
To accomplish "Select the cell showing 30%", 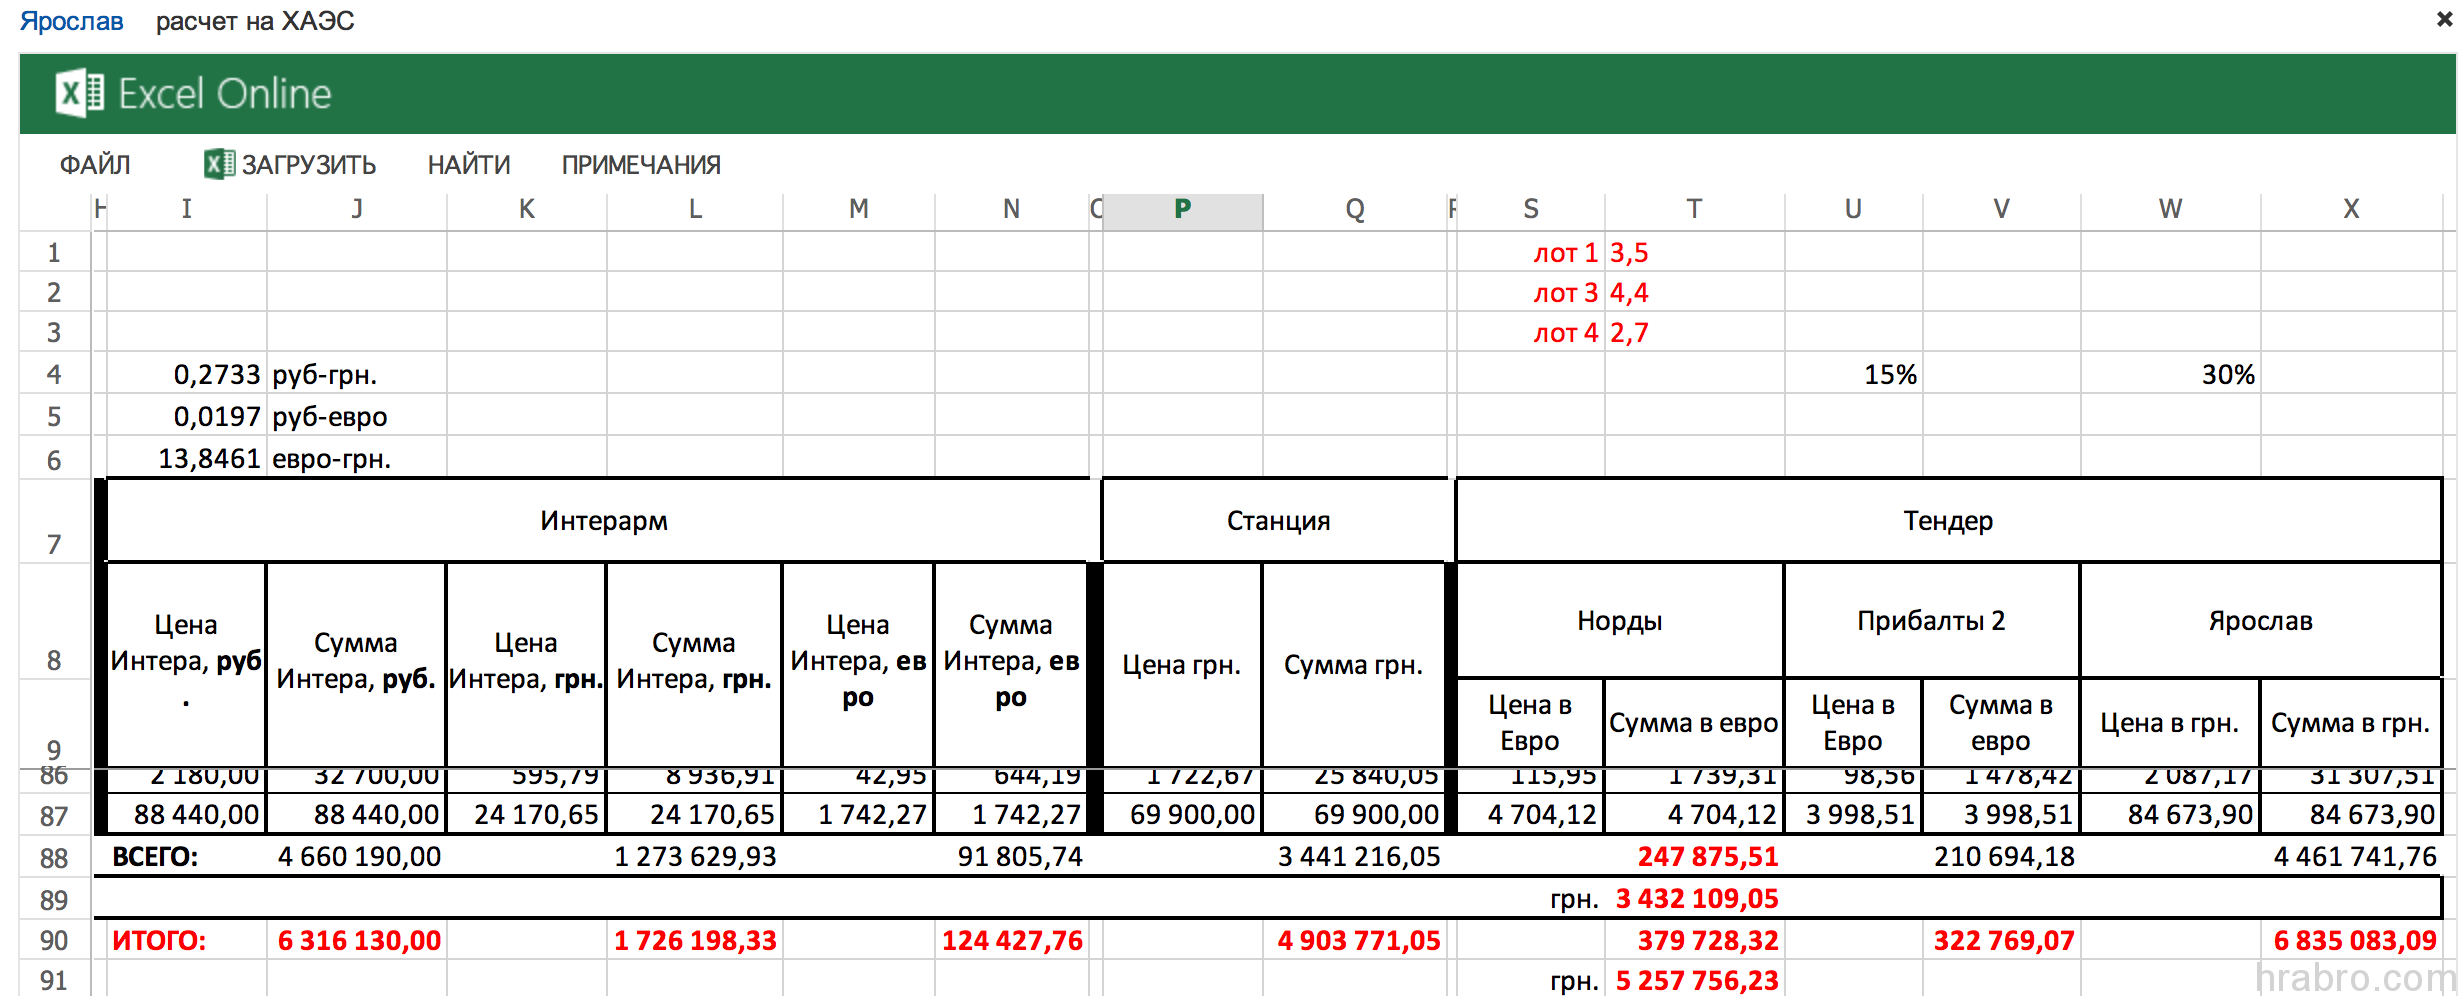I will [2170, 375].
